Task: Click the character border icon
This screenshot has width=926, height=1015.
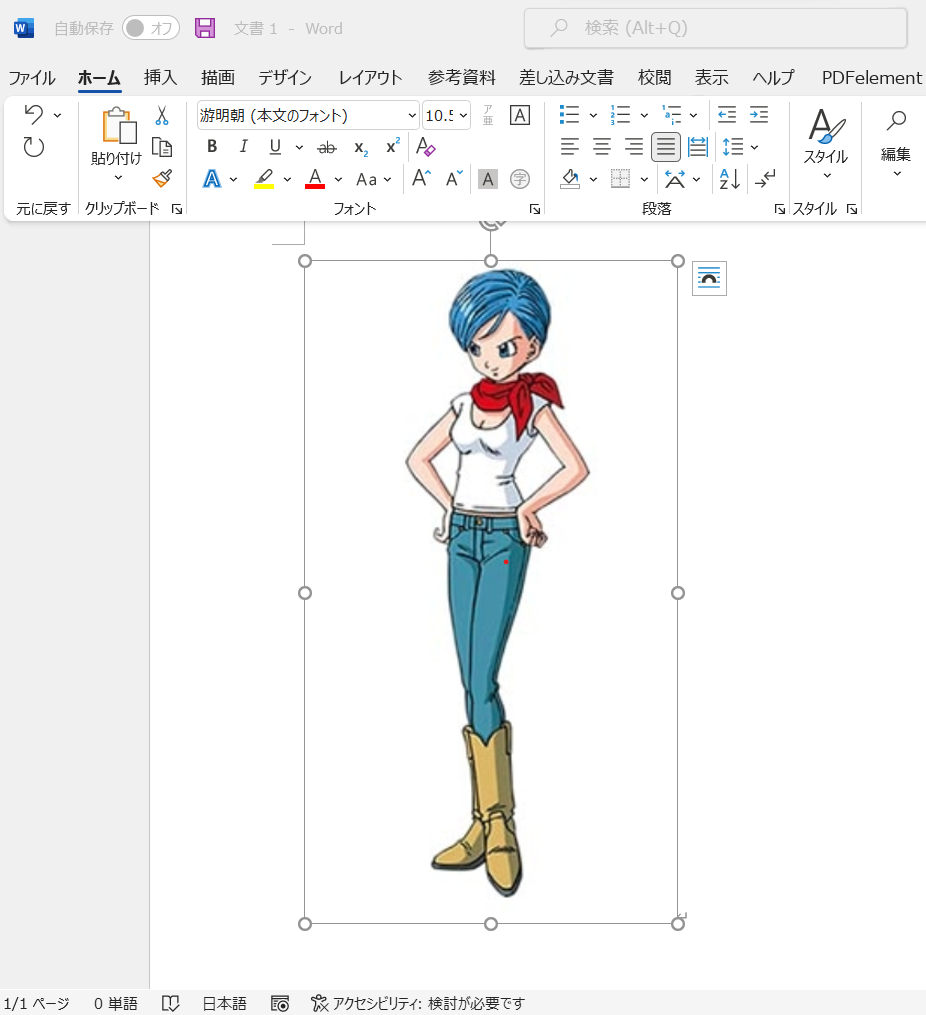Action: click(x=520, y=115)
